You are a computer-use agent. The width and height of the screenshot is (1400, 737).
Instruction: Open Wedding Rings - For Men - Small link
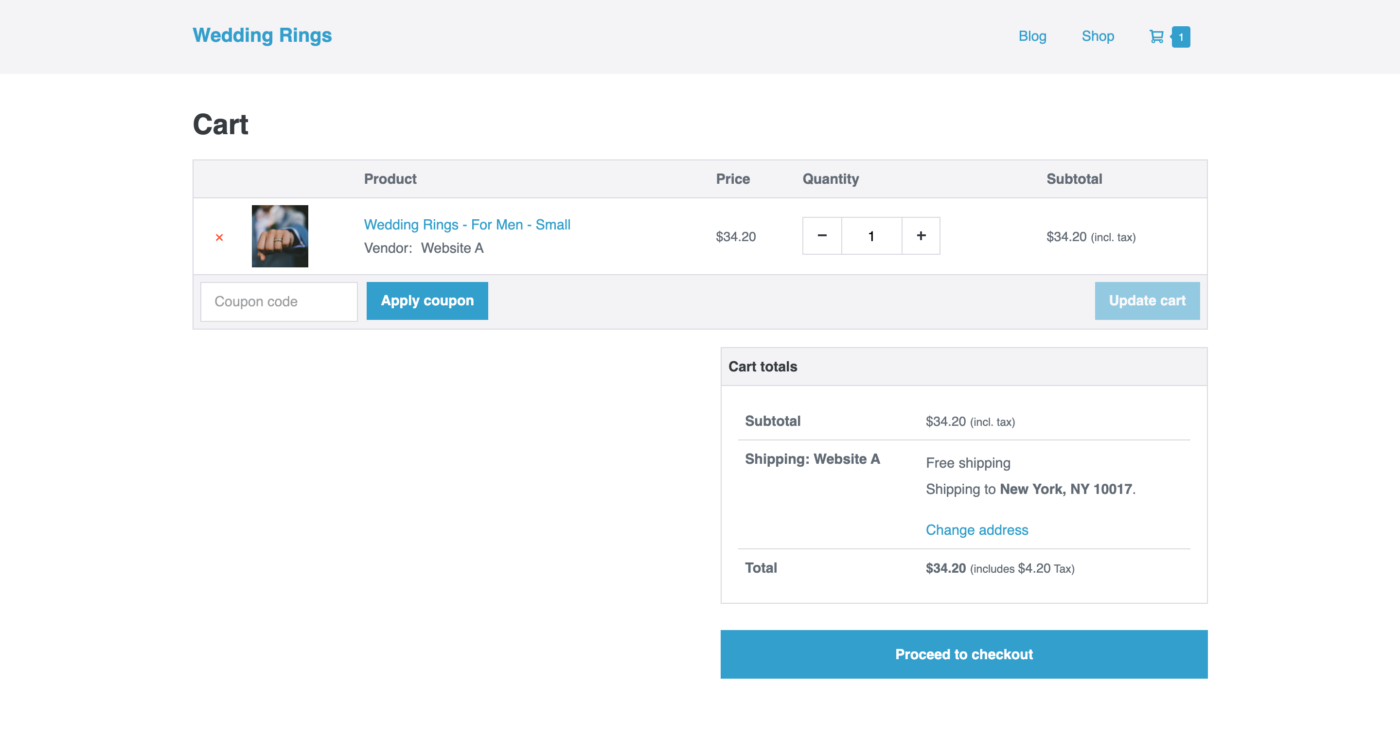(x=467, y=225)
